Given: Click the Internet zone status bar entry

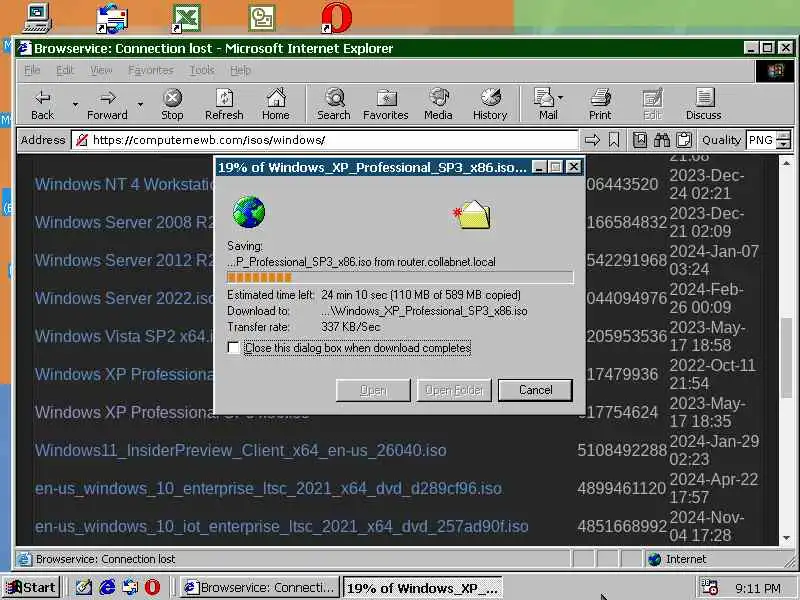Looking at the screenshot, I should pos(679,560).
